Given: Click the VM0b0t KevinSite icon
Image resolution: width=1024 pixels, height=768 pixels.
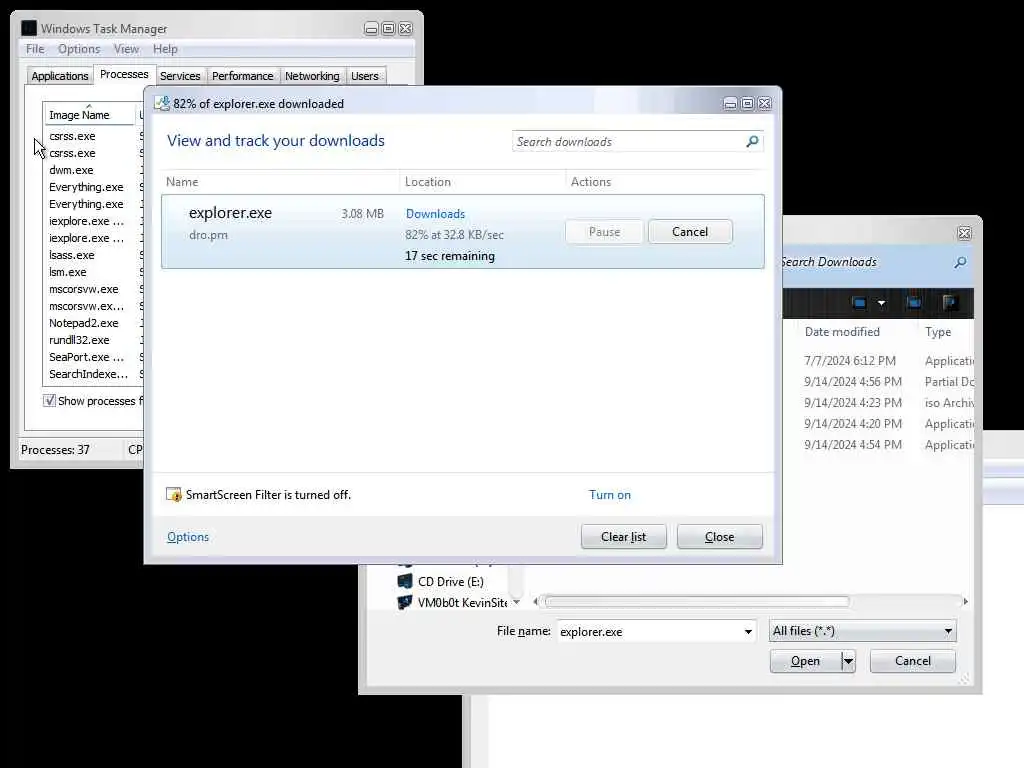Looking at the screenshot, I should click(405, 601).
